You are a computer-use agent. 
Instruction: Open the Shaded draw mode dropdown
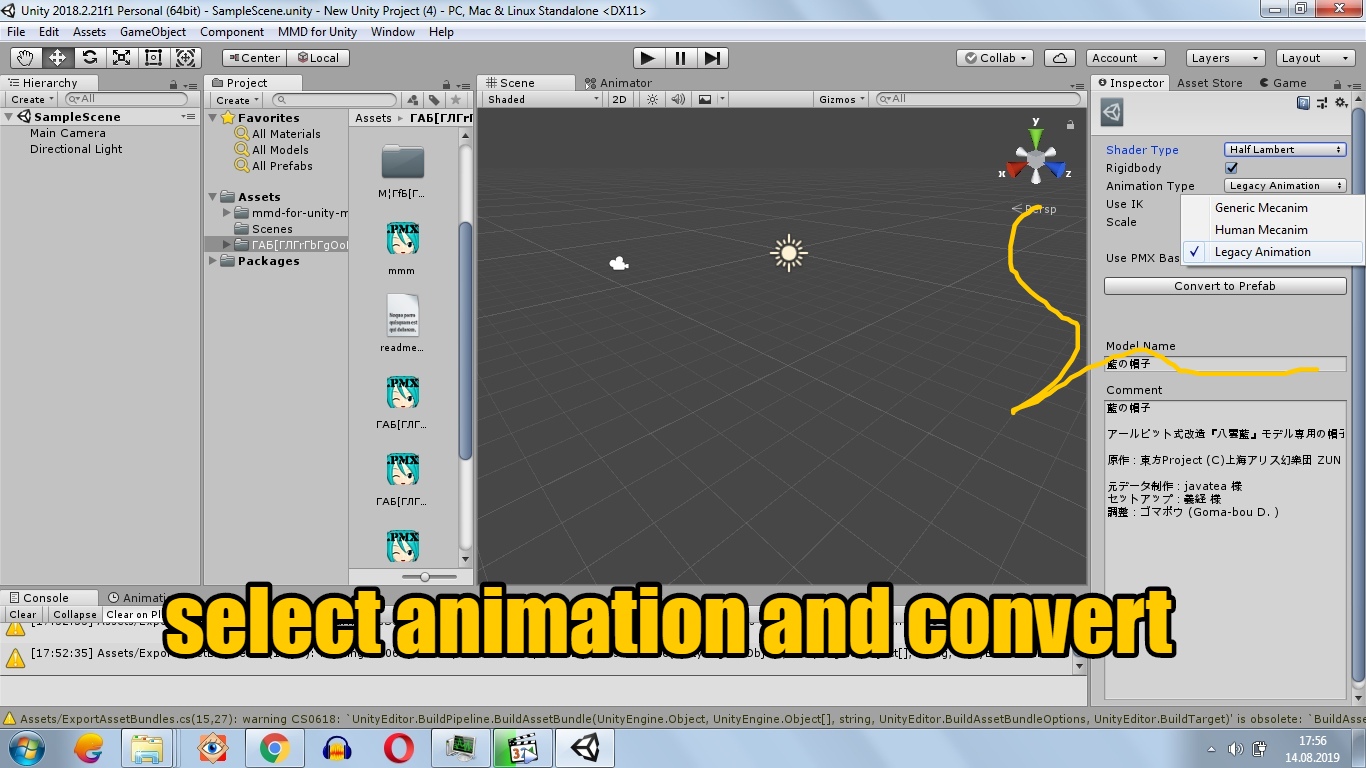[x=542, y=99]
